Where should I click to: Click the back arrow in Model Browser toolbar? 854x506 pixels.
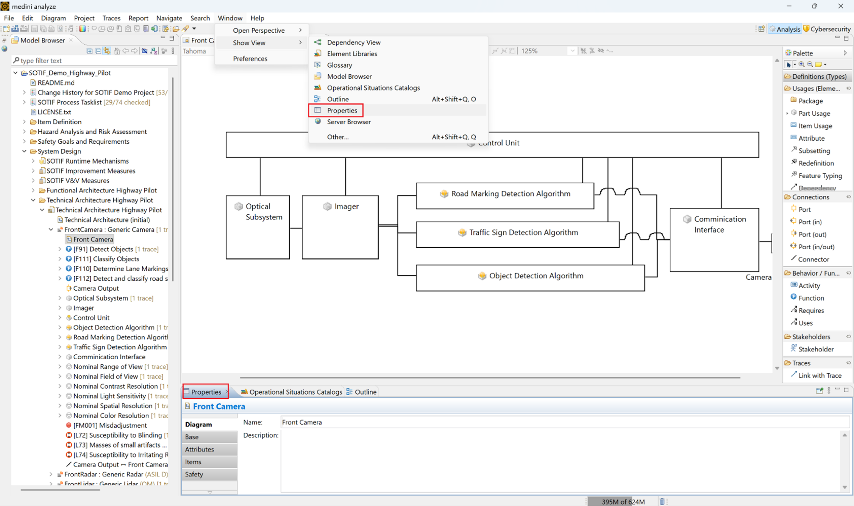tap(126, 51)
